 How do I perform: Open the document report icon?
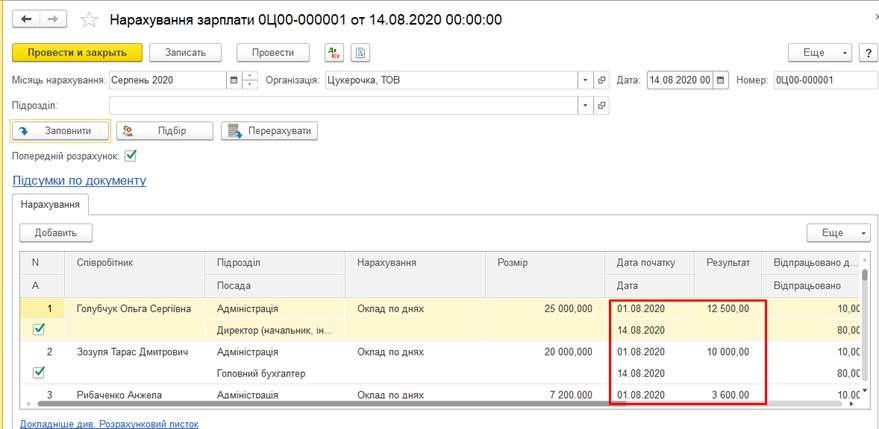click(x=360, y=53)
